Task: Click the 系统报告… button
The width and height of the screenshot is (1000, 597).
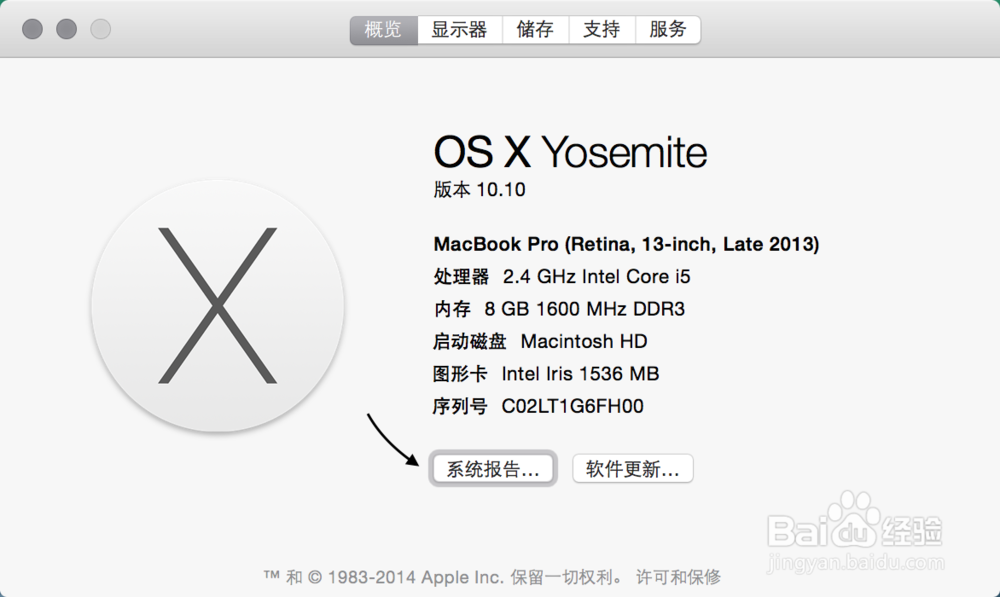Action: click(492, 469)
